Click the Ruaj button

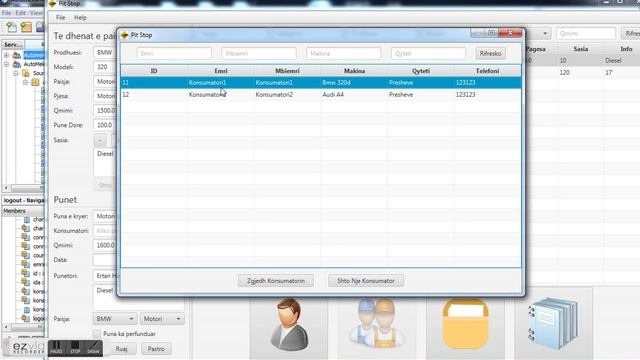[x=121, y=349]
